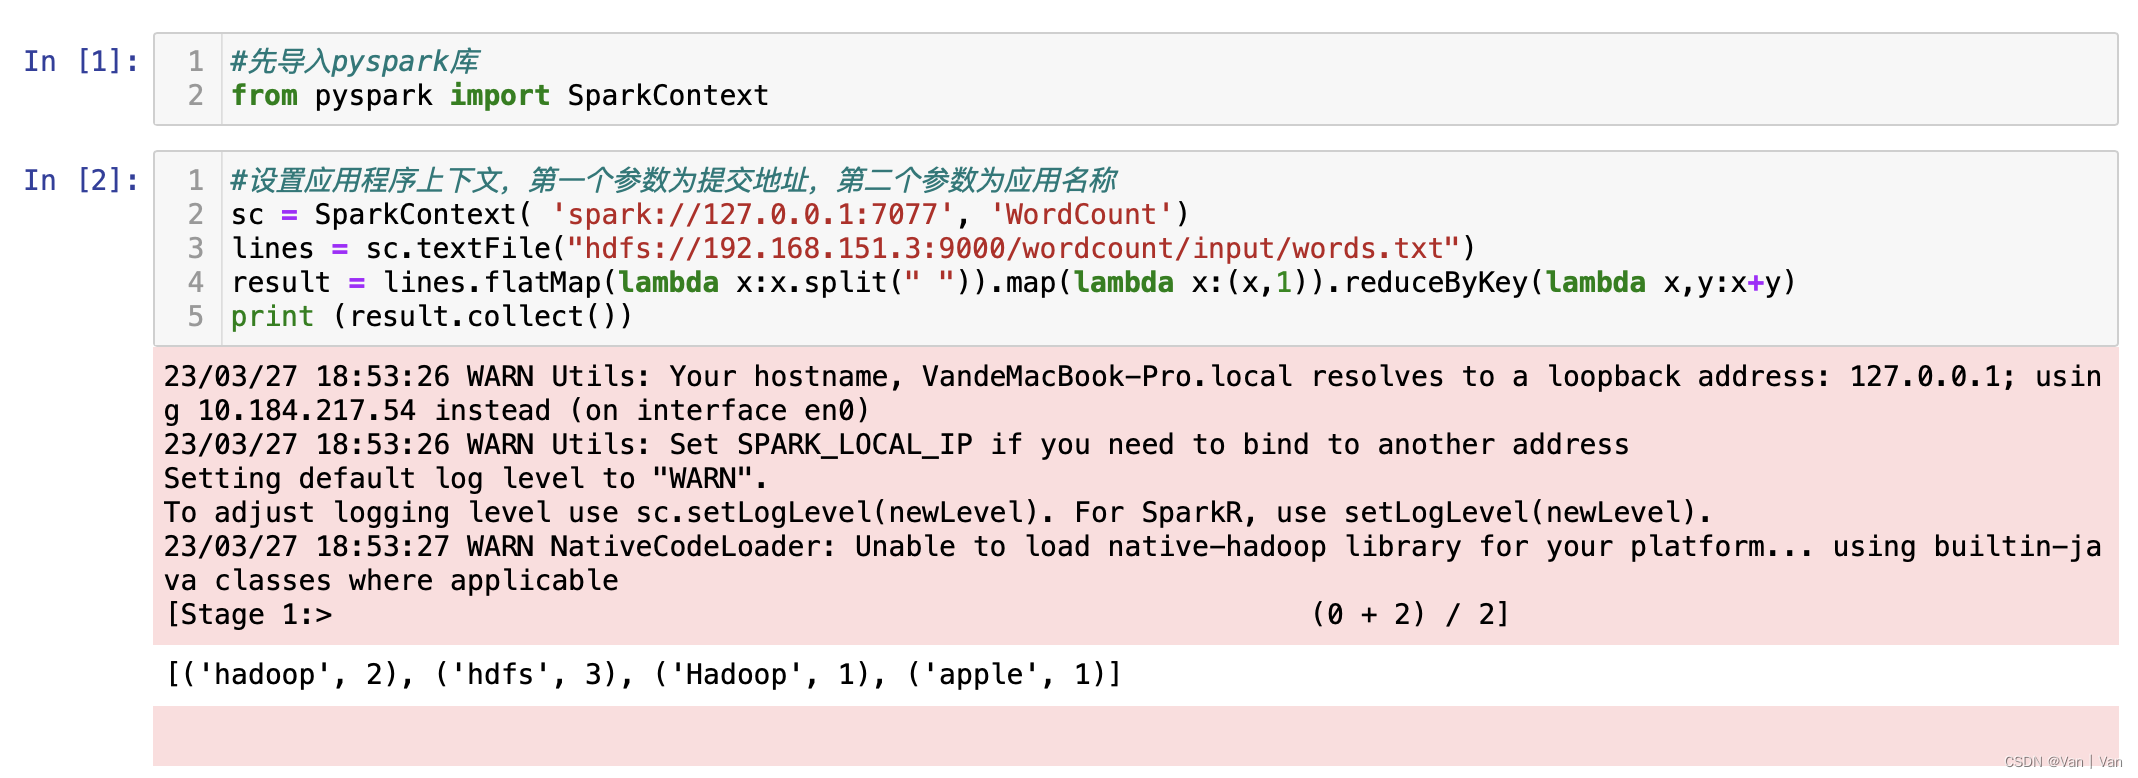2138x778 pixels.
Task: Click the Stage 1 progress indicator line
Action: pos(836,615)
